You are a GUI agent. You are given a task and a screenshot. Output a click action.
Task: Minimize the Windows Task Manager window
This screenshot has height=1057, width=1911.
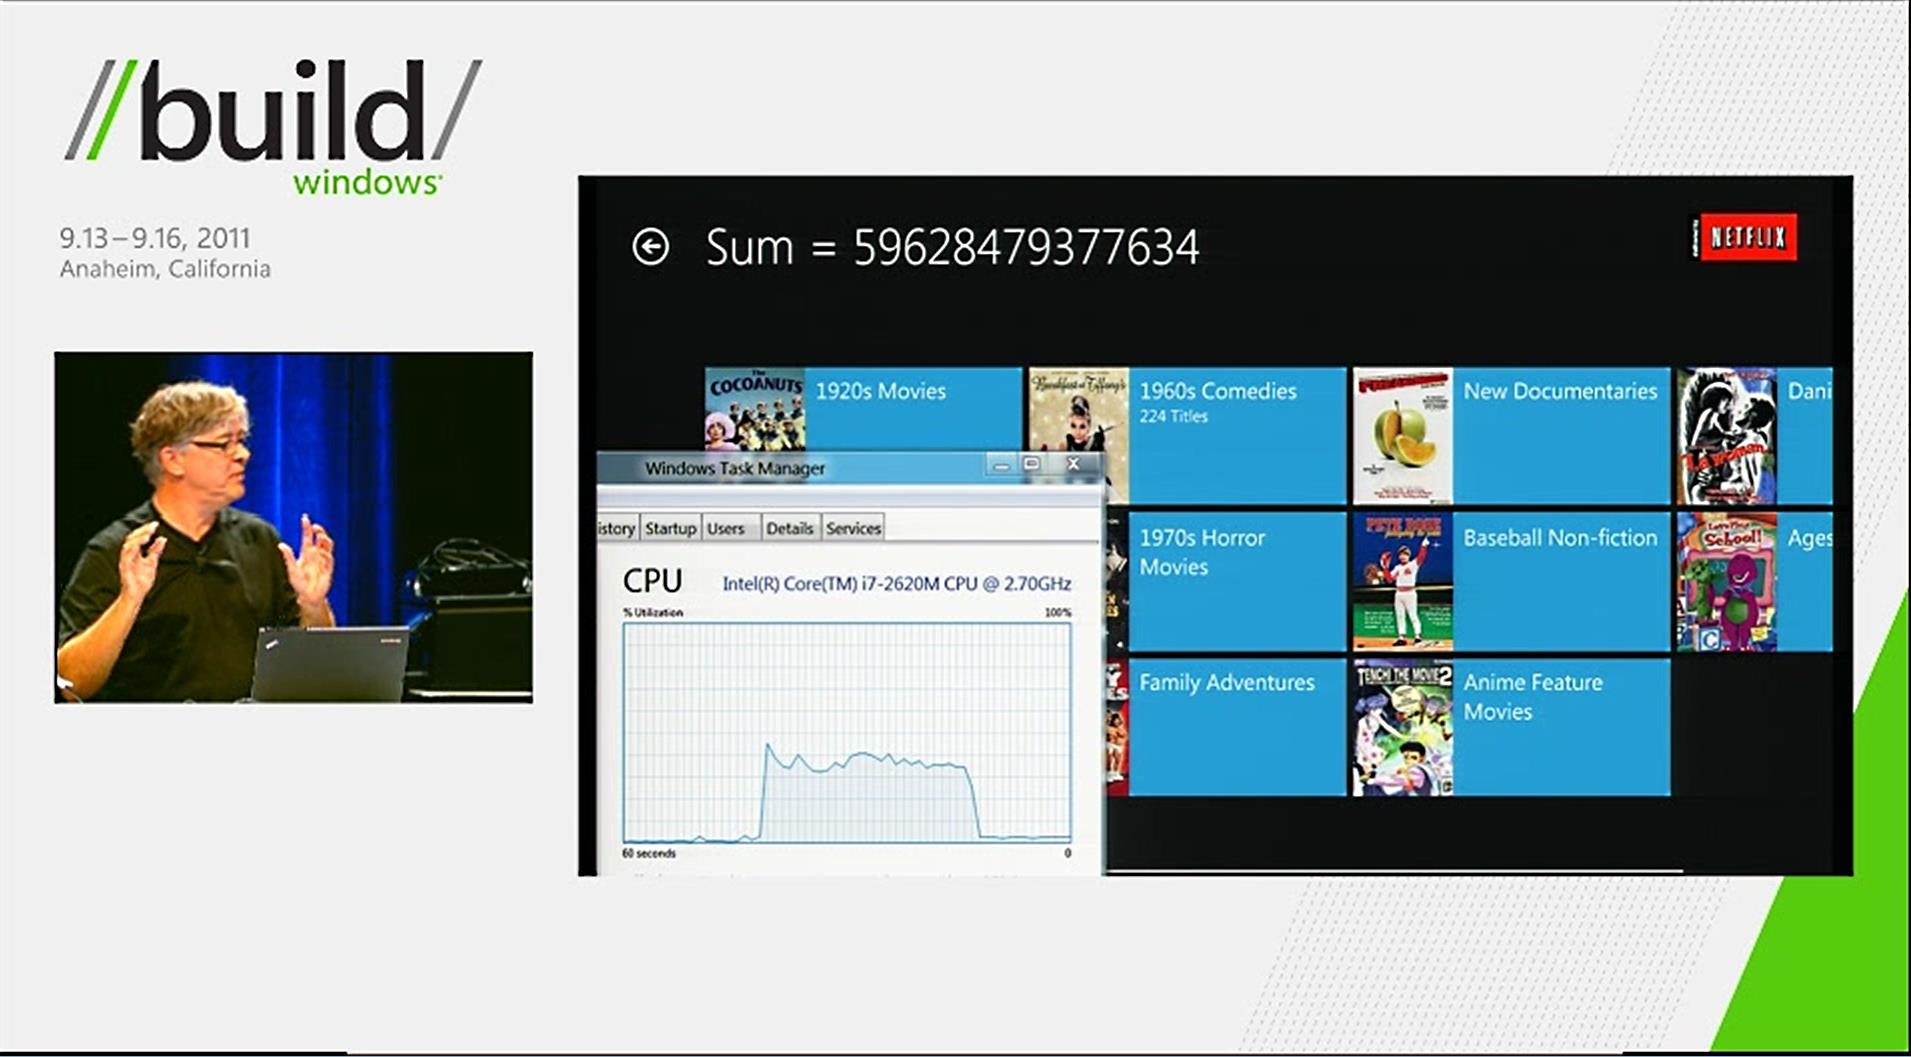click(x=1000, y=465)
